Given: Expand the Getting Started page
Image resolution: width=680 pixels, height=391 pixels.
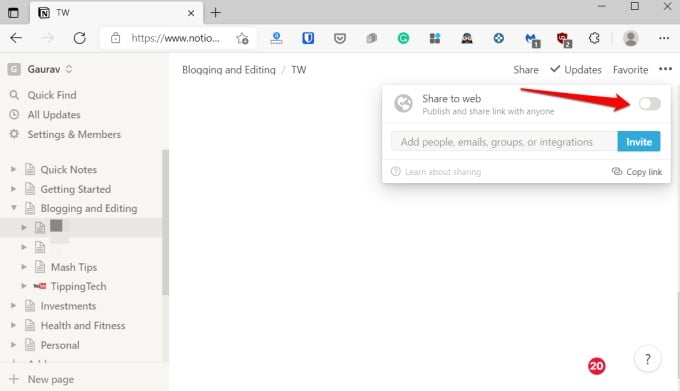Looking at the screenshot, I should pyautogui.click(x=13, y=189).
